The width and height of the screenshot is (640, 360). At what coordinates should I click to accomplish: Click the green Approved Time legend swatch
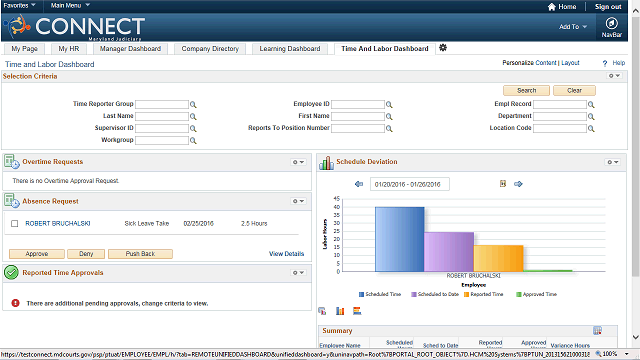(519, 294)
